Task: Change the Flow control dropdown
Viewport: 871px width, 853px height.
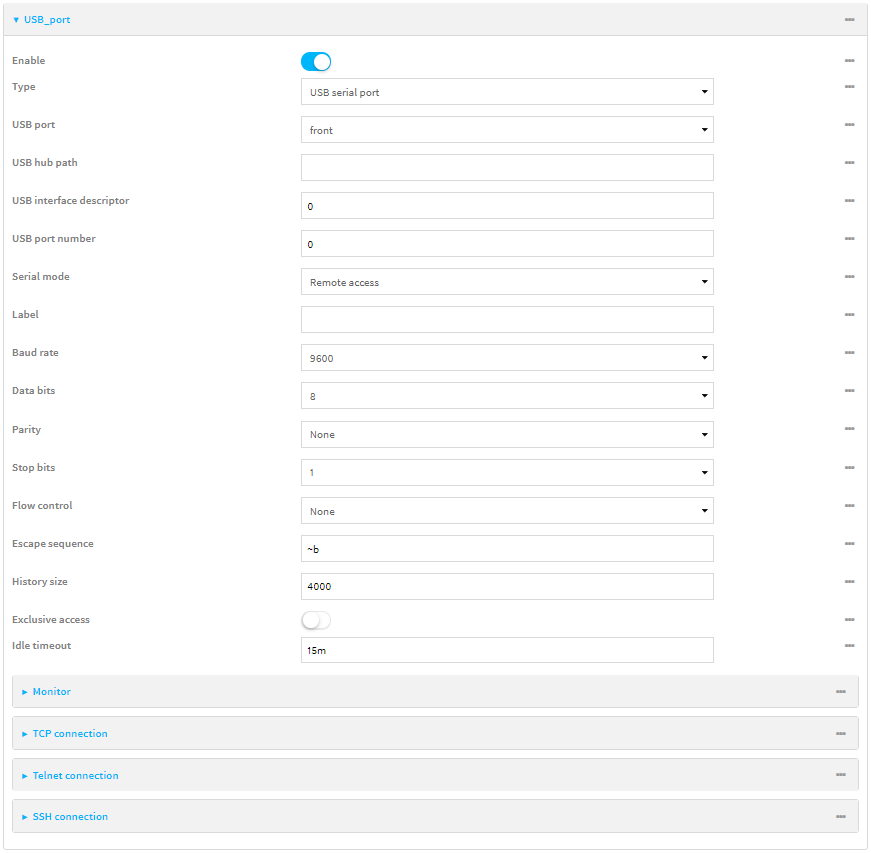Action: pos(506,511)
